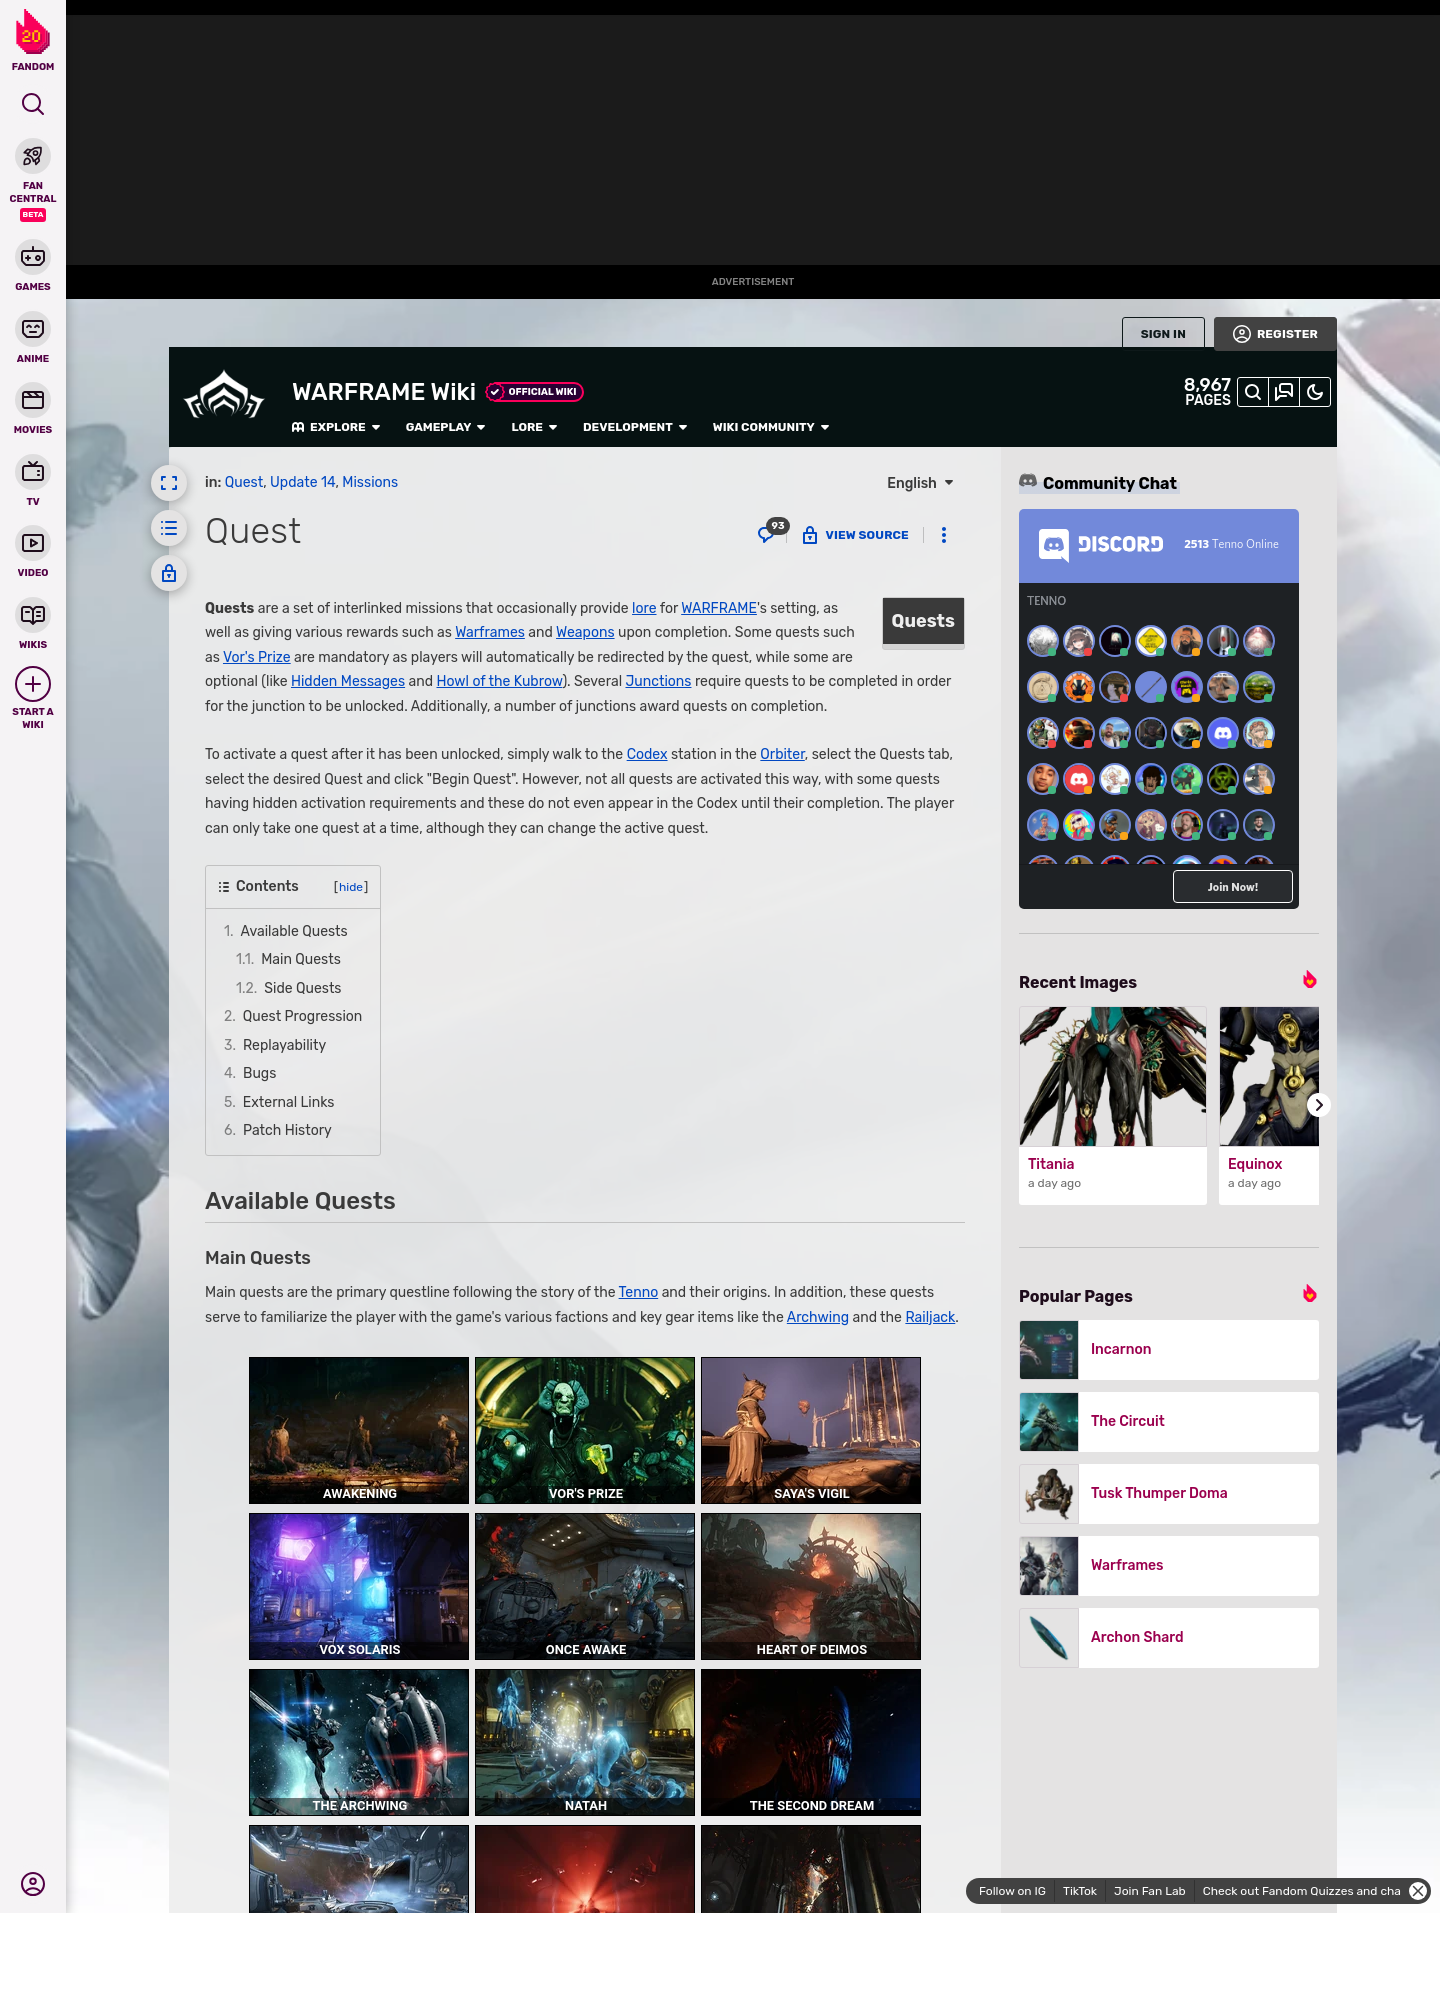1440x2000 pixels.
Task: Open the Titania recent image card
Action: (x=1113, y=1105)
